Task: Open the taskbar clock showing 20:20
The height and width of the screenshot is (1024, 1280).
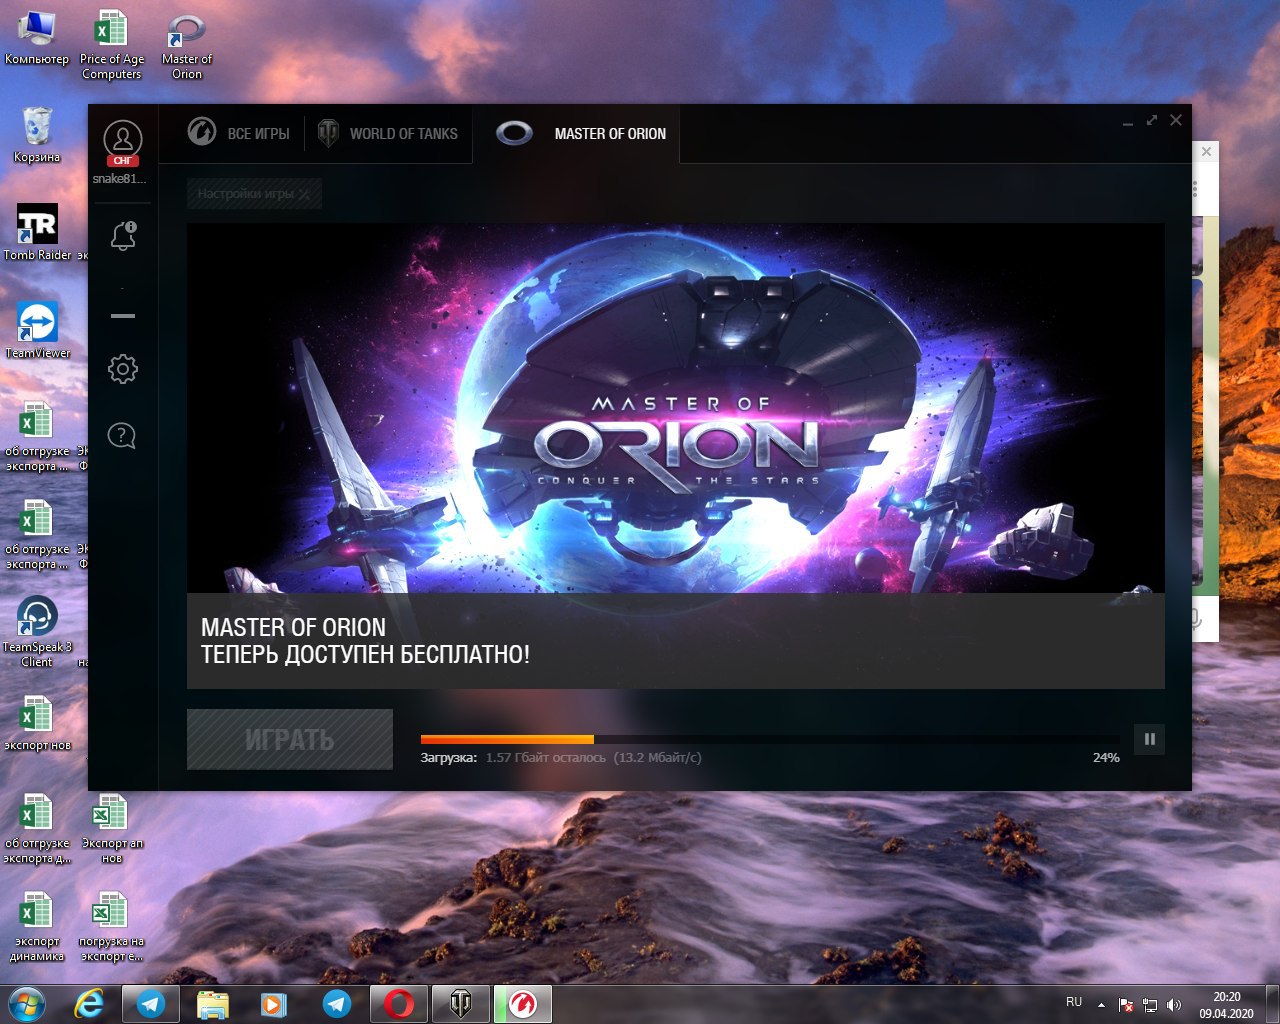Action: pyautogui.click(x=1226, y=1005)
